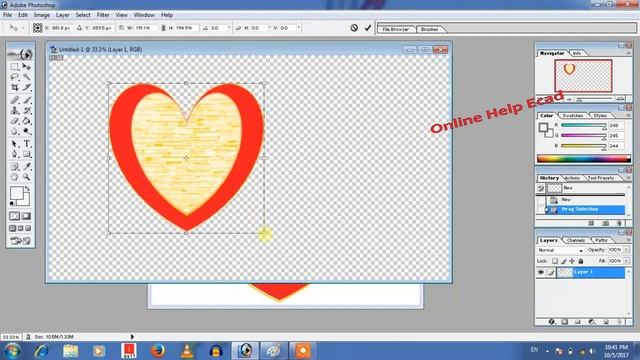Image resolution: width=640 pixels, height=360 pixels.
Task: Switch to Standard edit mode
Action: pos(15,216)
